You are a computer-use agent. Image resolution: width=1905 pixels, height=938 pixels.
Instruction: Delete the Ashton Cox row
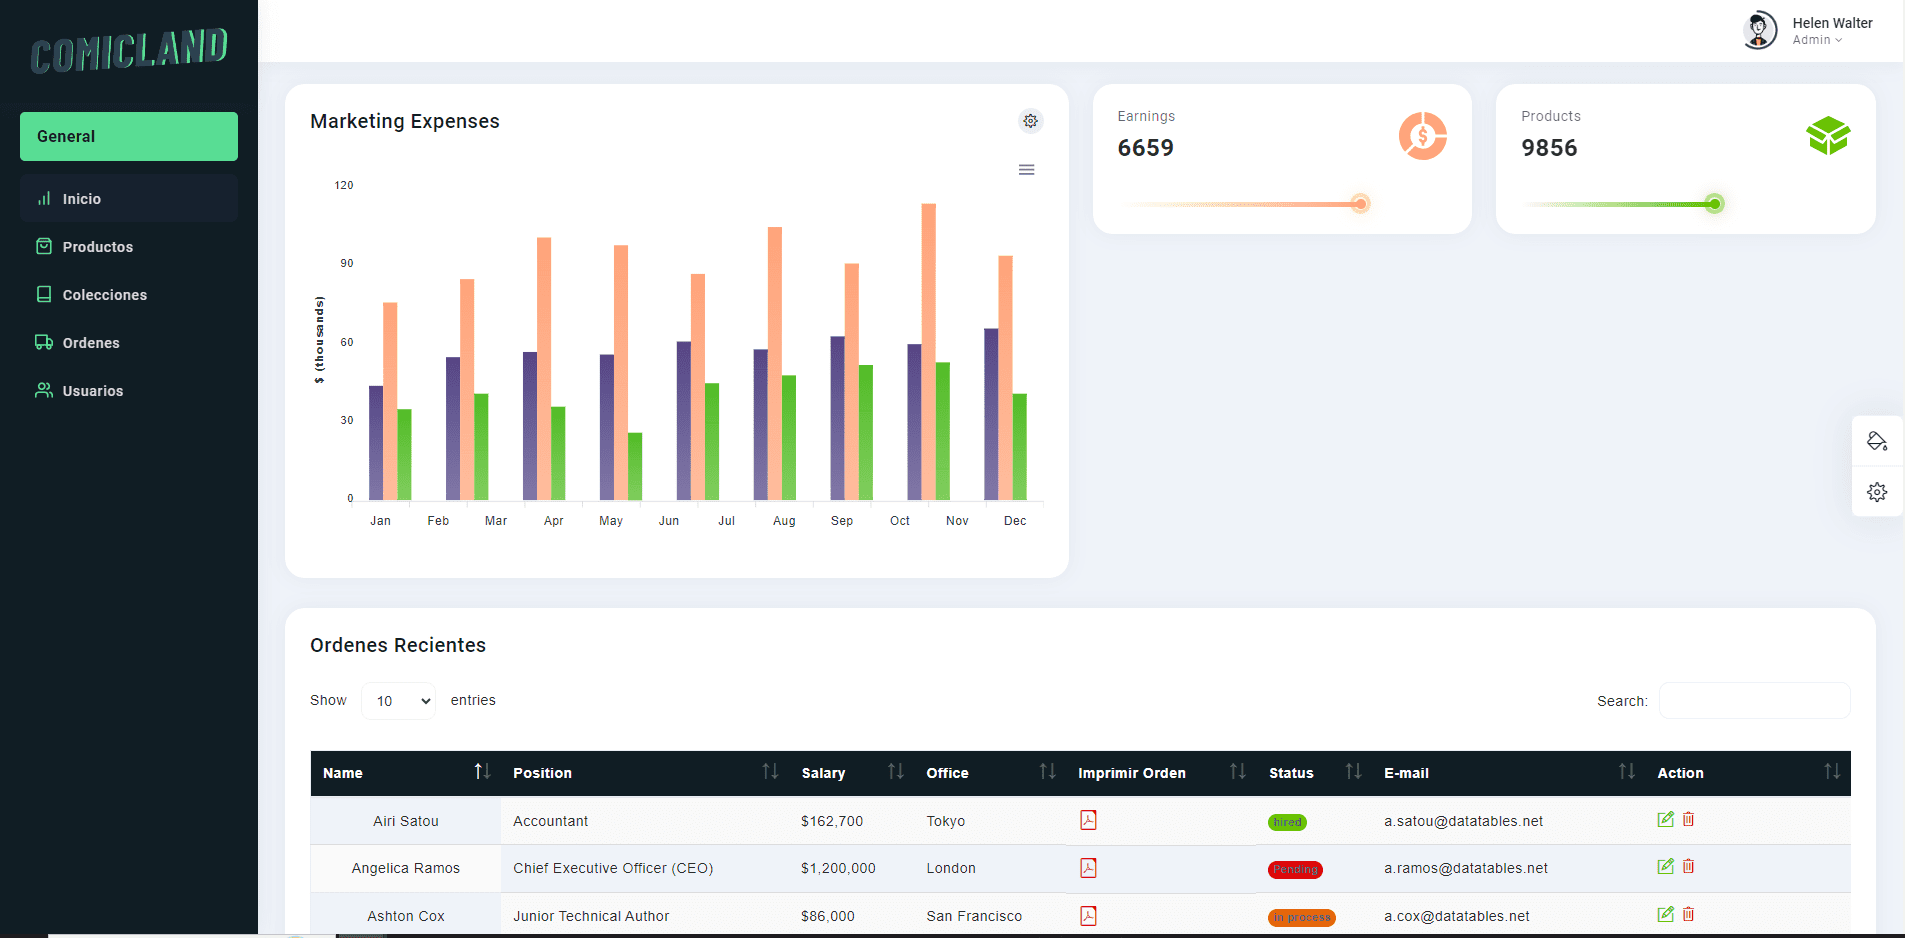pos(1688,914)
